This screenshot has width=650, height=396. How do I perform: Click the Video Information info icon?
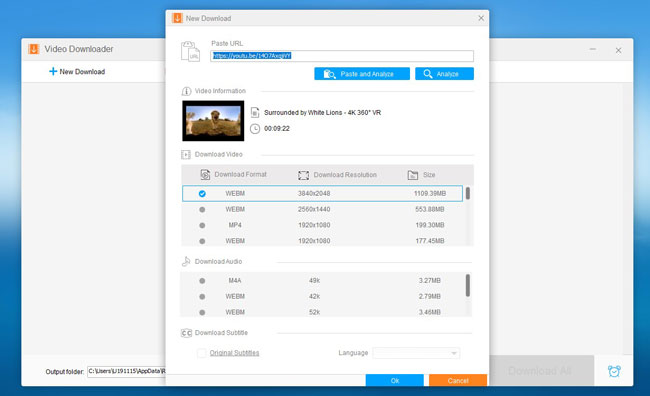186,91
